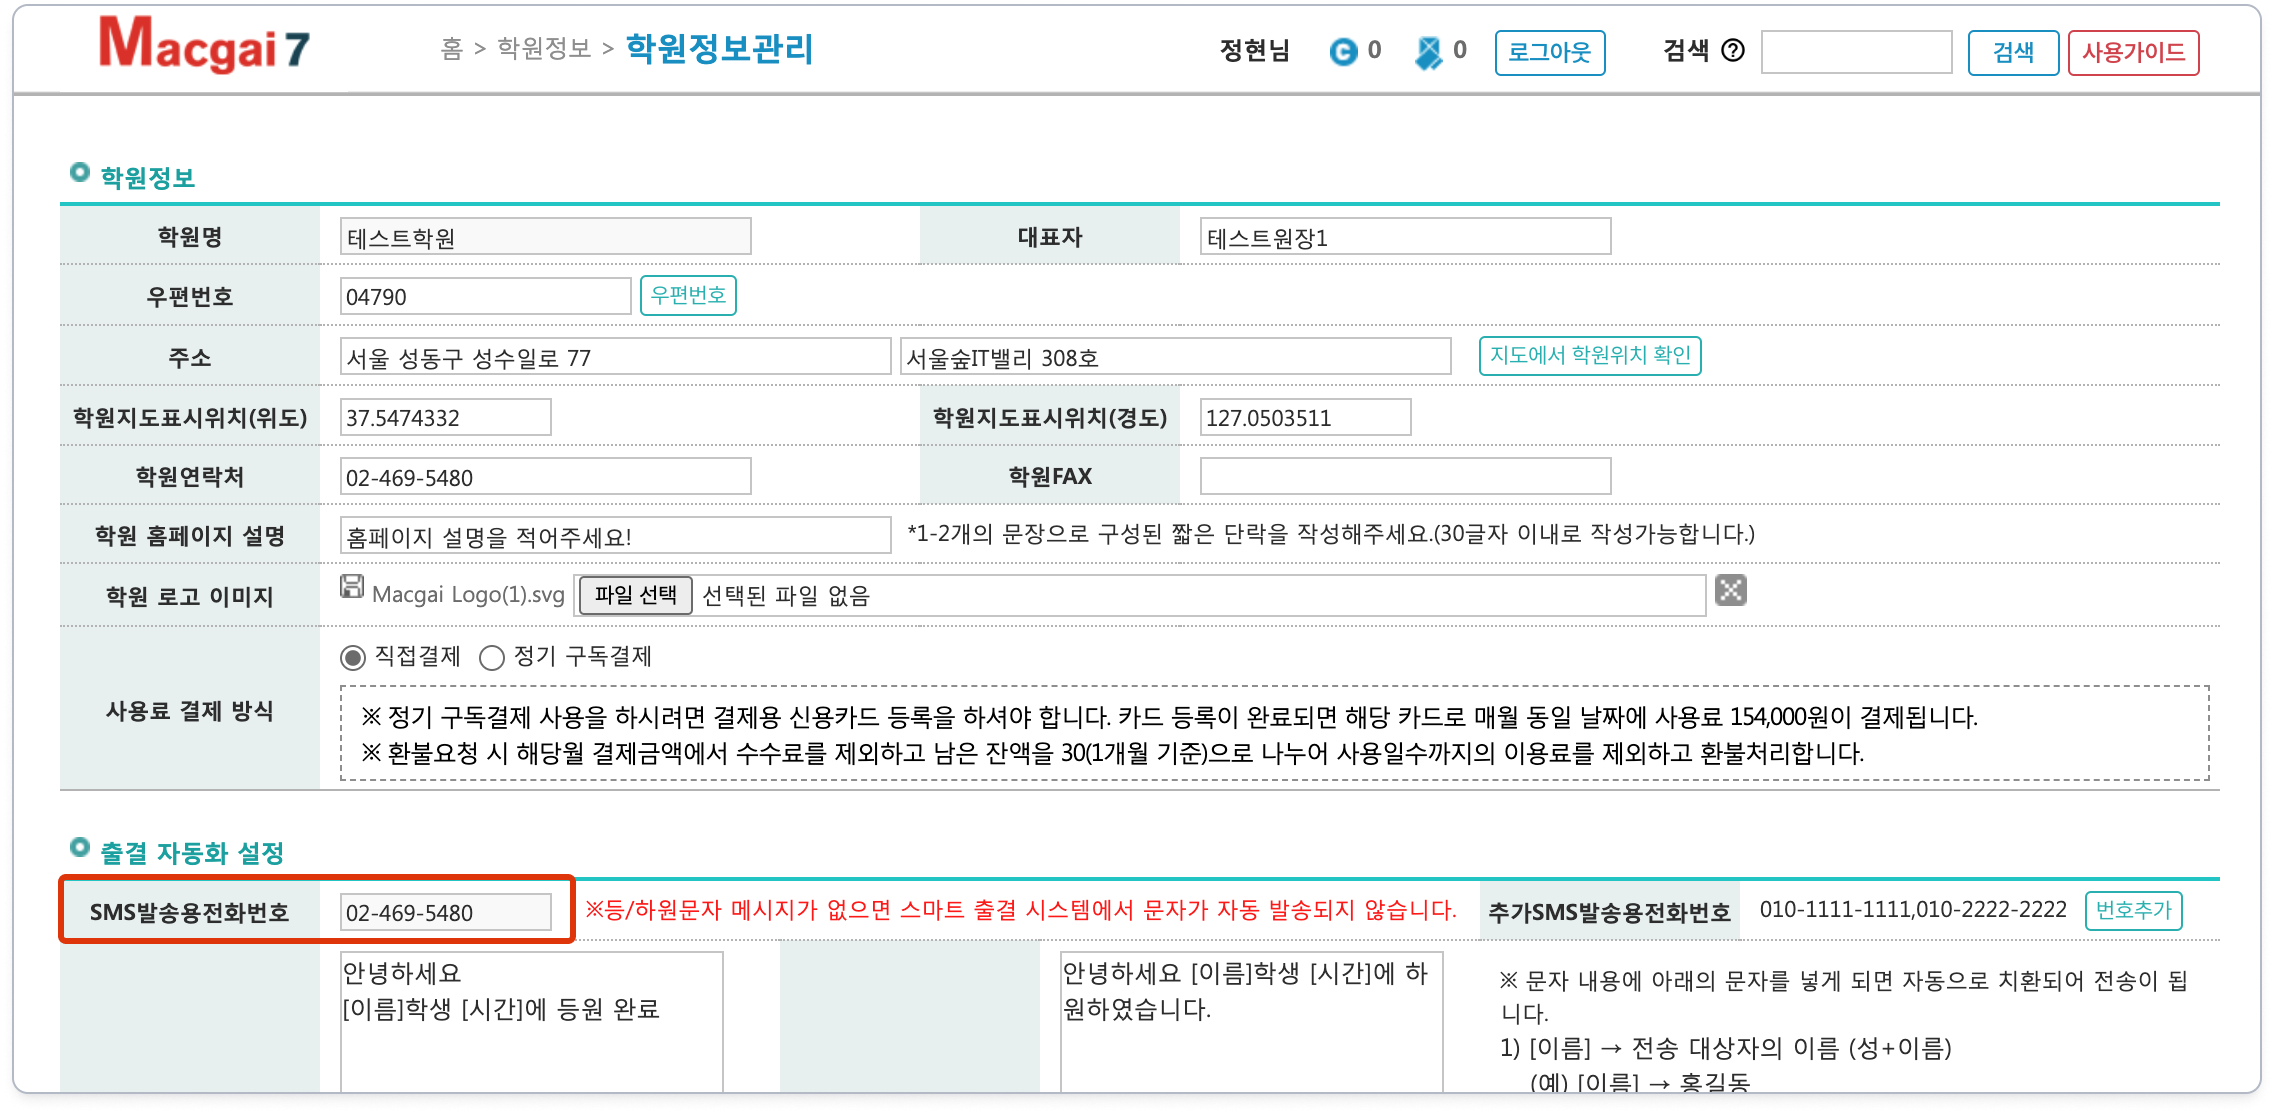This screenshot has height=1114, width=2274.
Task: Click 지도에서 학원위치 확인 button
Action: click(x=1589, y=356)
